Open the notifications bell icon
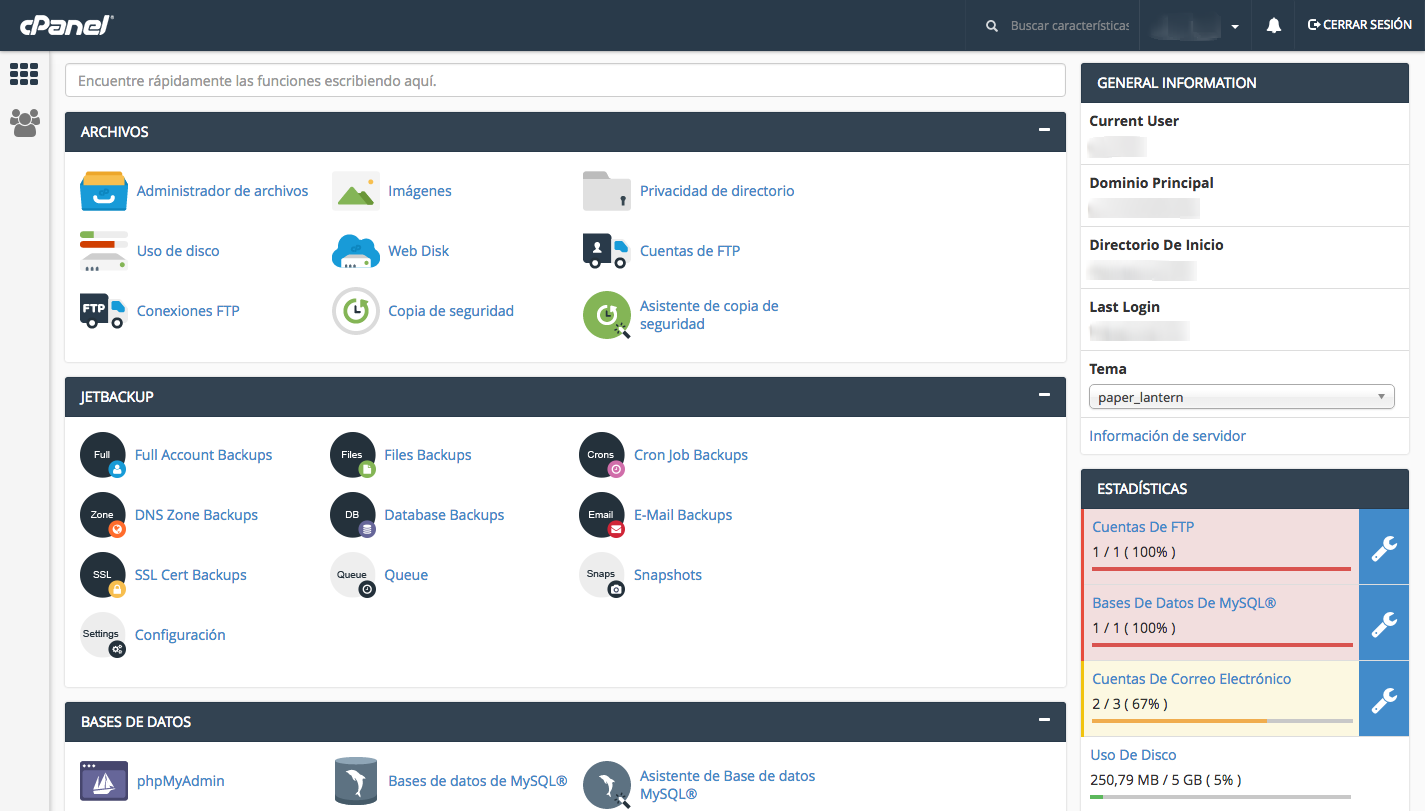This screenshot has height=811, width=1425. coord(1274,25)
